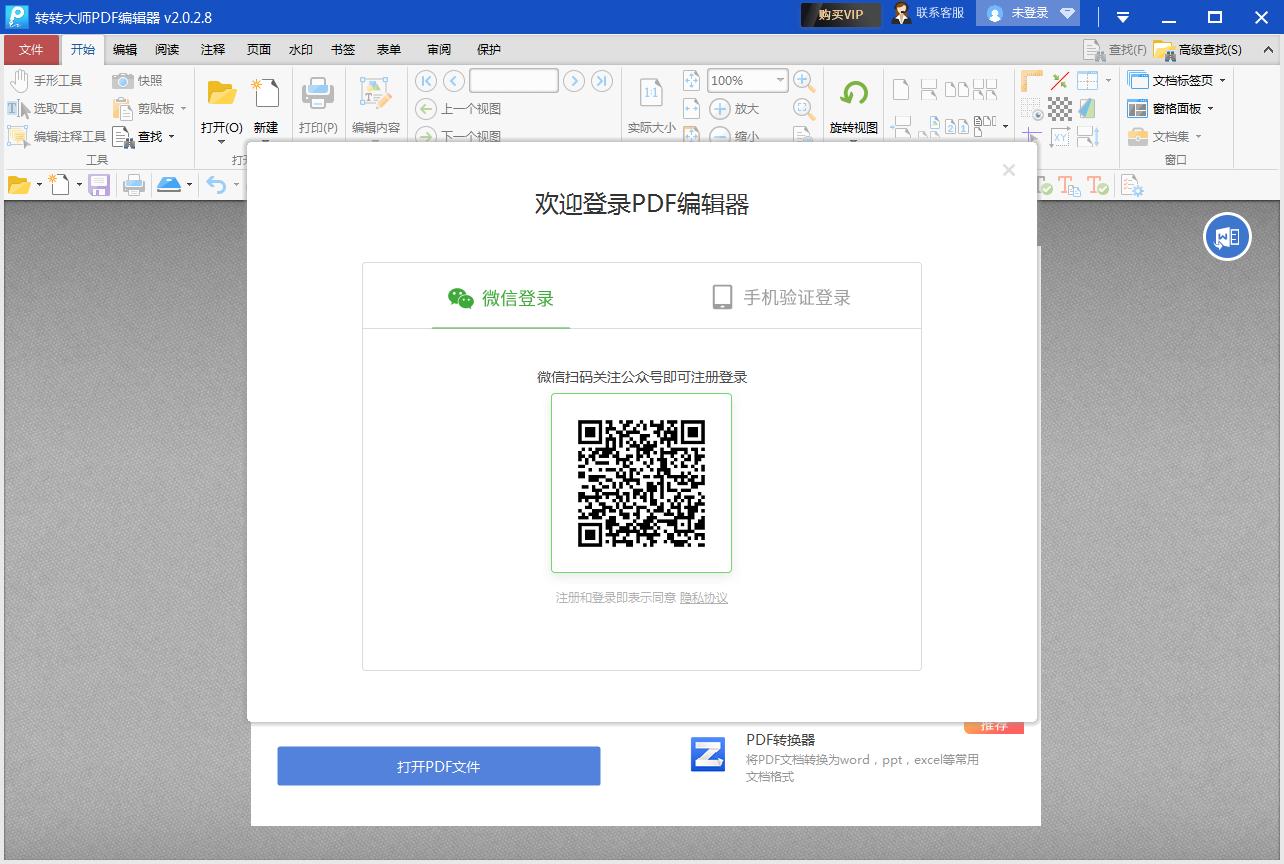Screen dimensions: 1284x864
Task: Choose two-page facing layout icon
Action: point(957,89)
